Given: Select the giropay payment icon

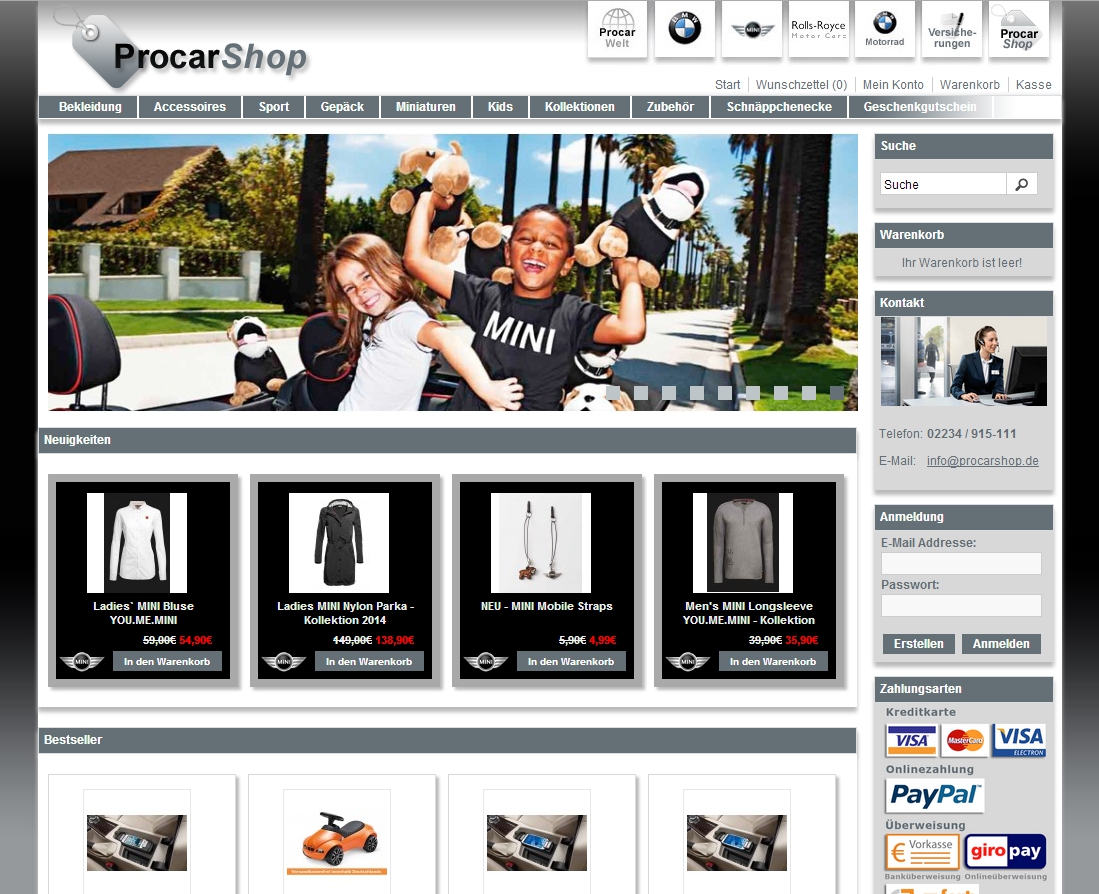Looking at the screenshot, I should pyautogui.click(x=1005, y=852).
